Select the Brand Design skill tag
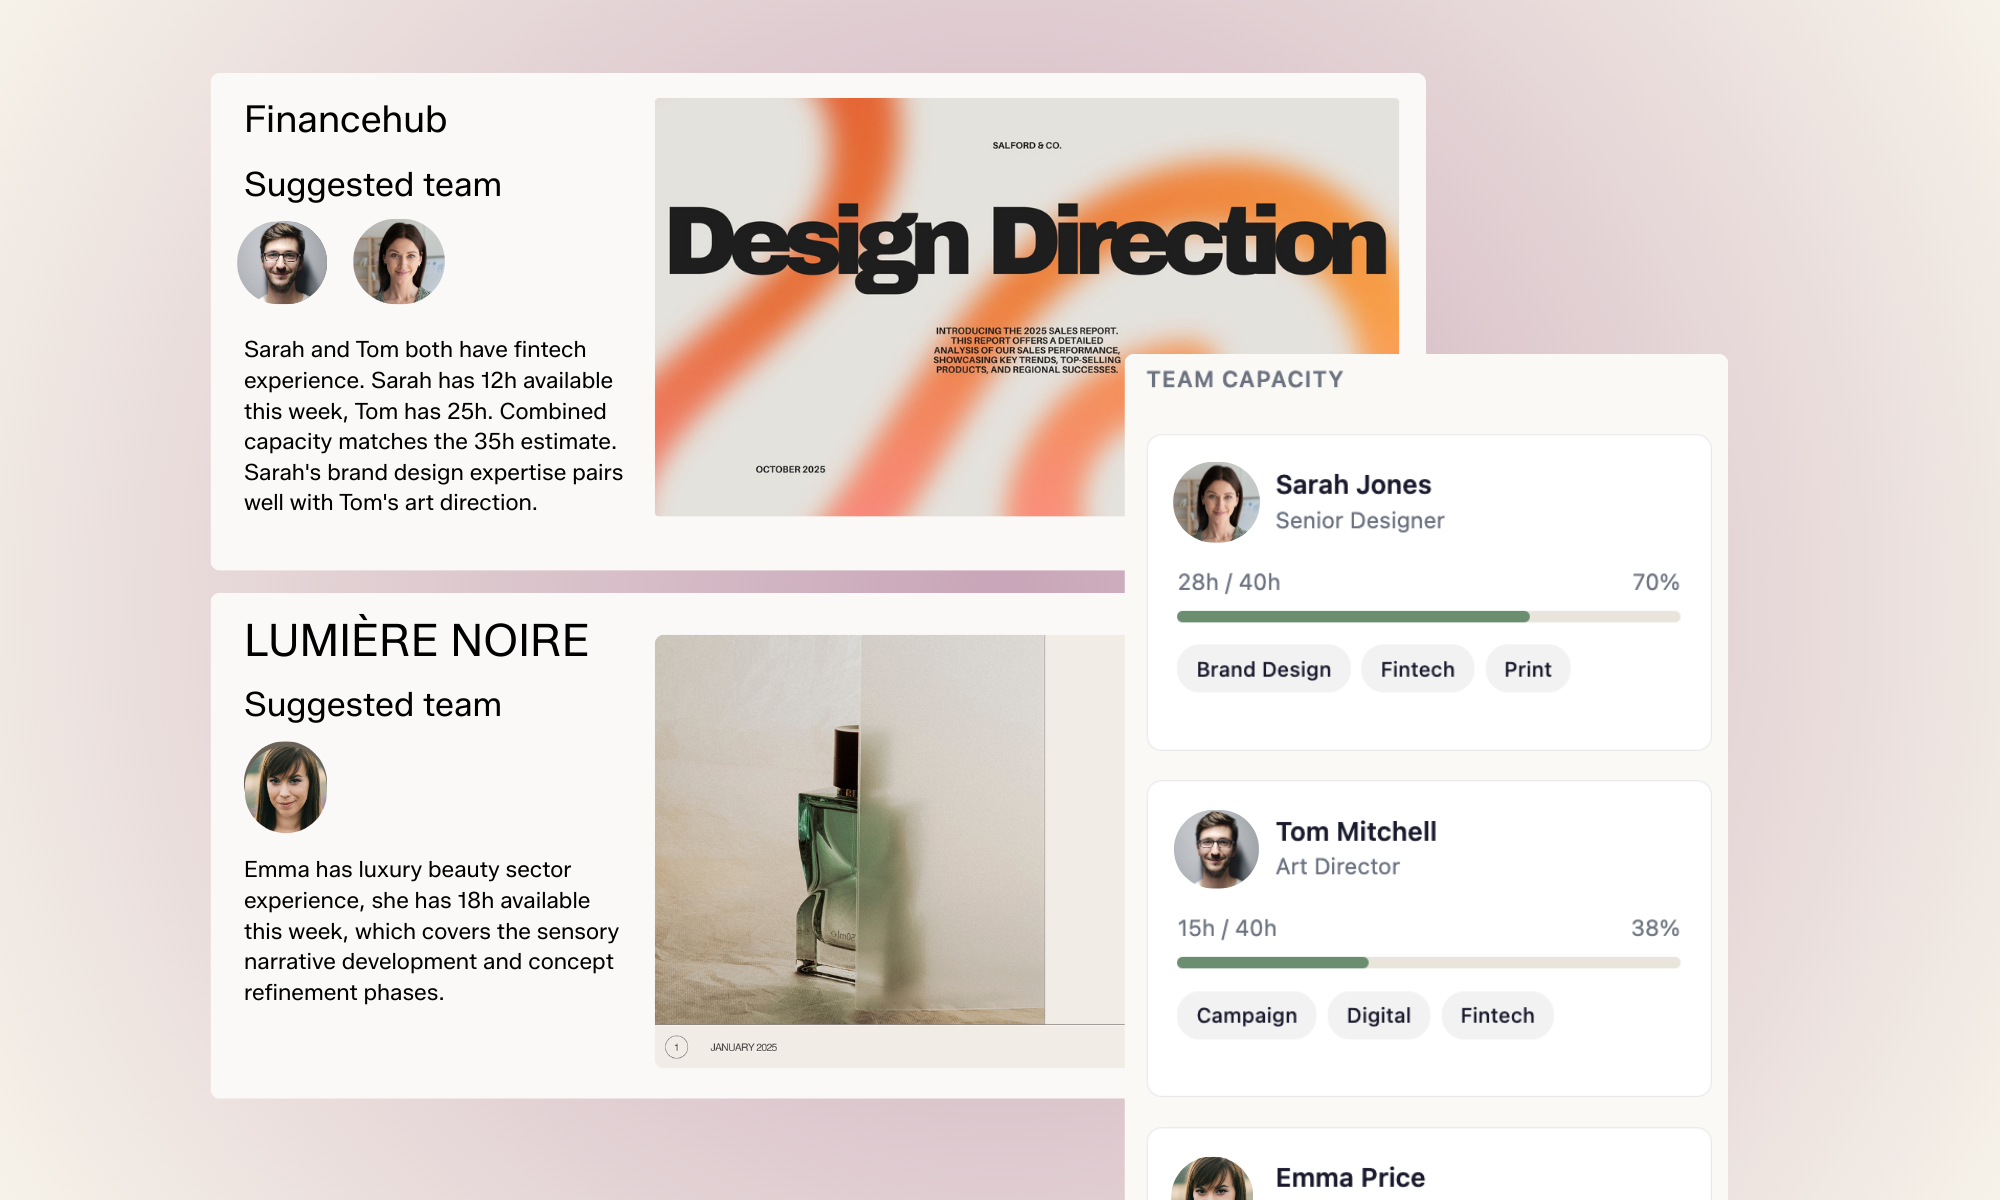Screen dimensions: 2000x1200 (1263, 669)
